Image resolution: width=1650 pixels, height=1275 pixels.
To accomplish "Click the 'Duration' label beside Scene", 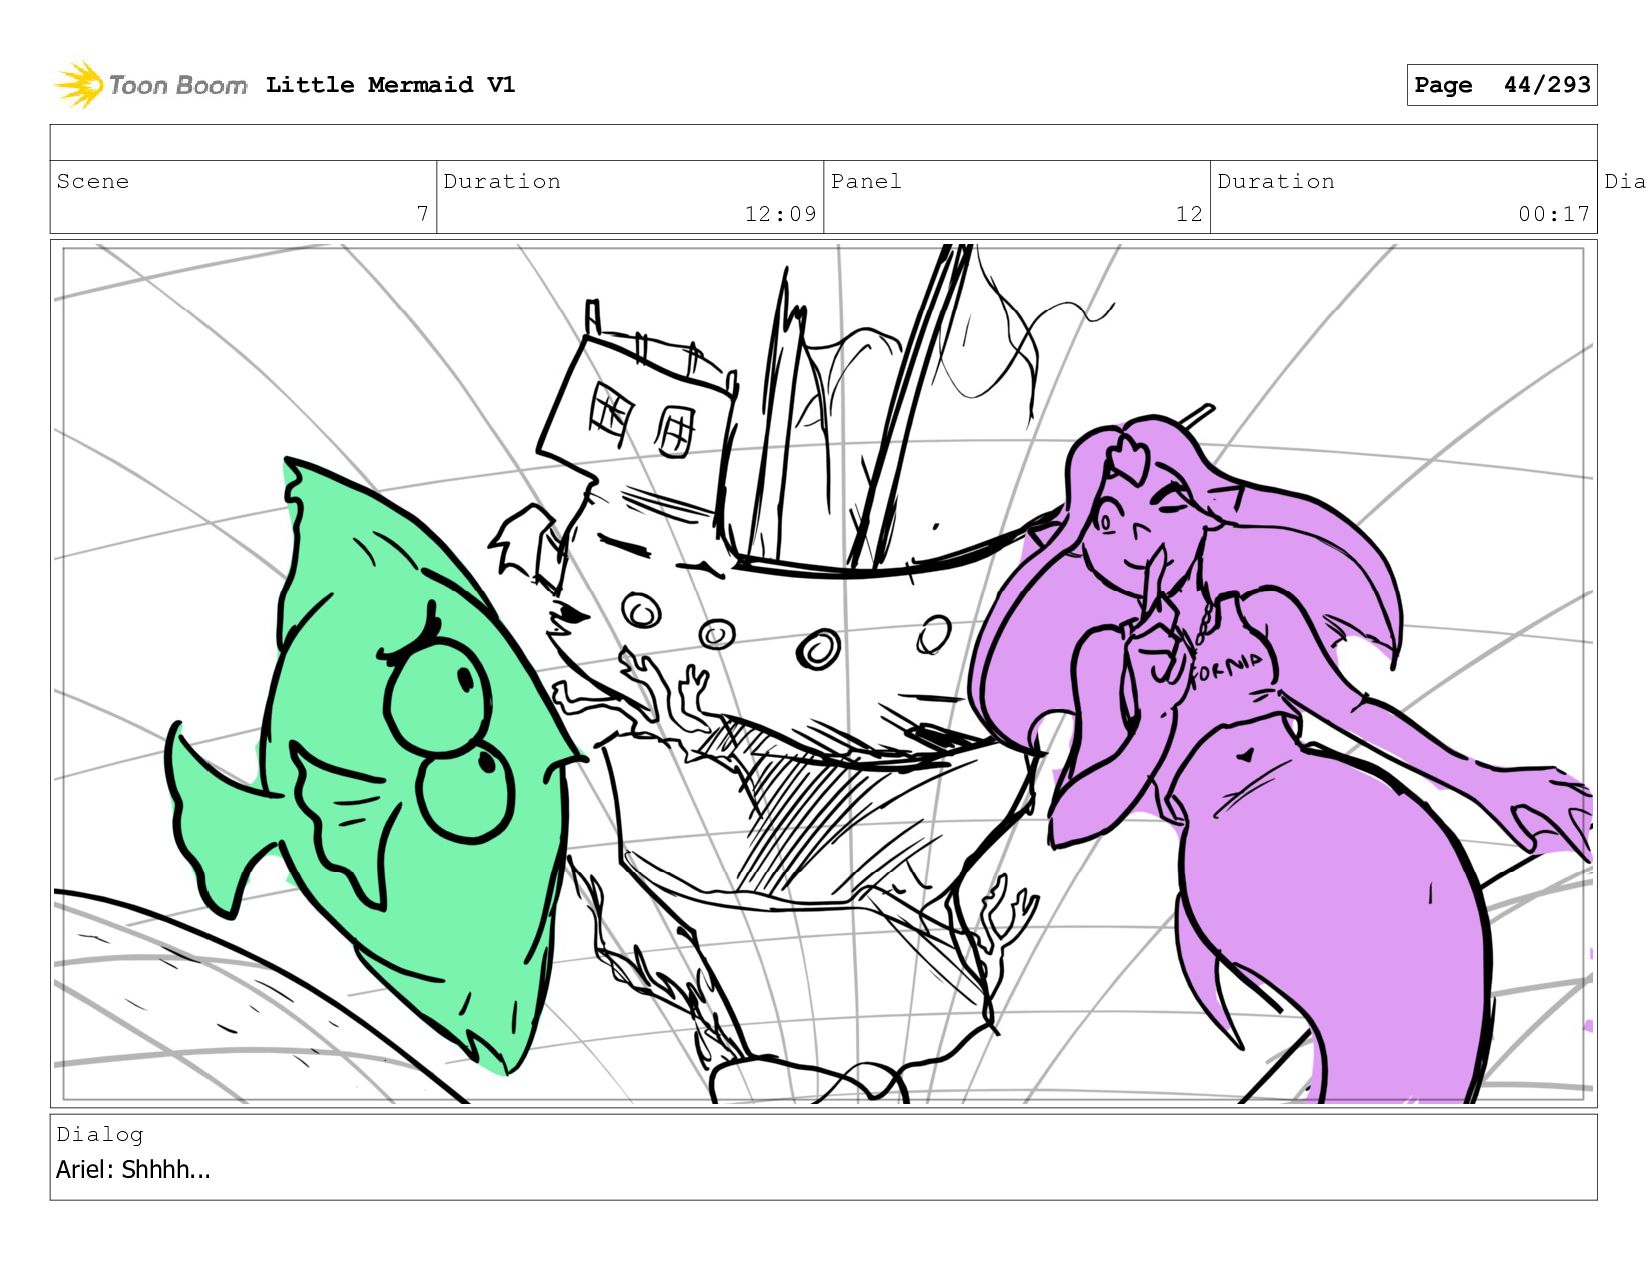I will click(502, 181).
